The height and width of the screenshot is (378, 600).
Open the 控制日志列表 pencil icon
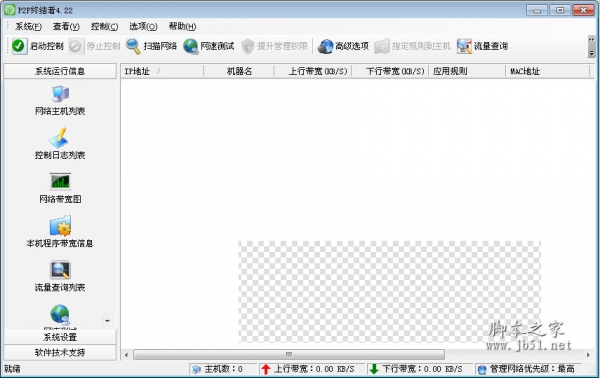(x=59, y=138)
